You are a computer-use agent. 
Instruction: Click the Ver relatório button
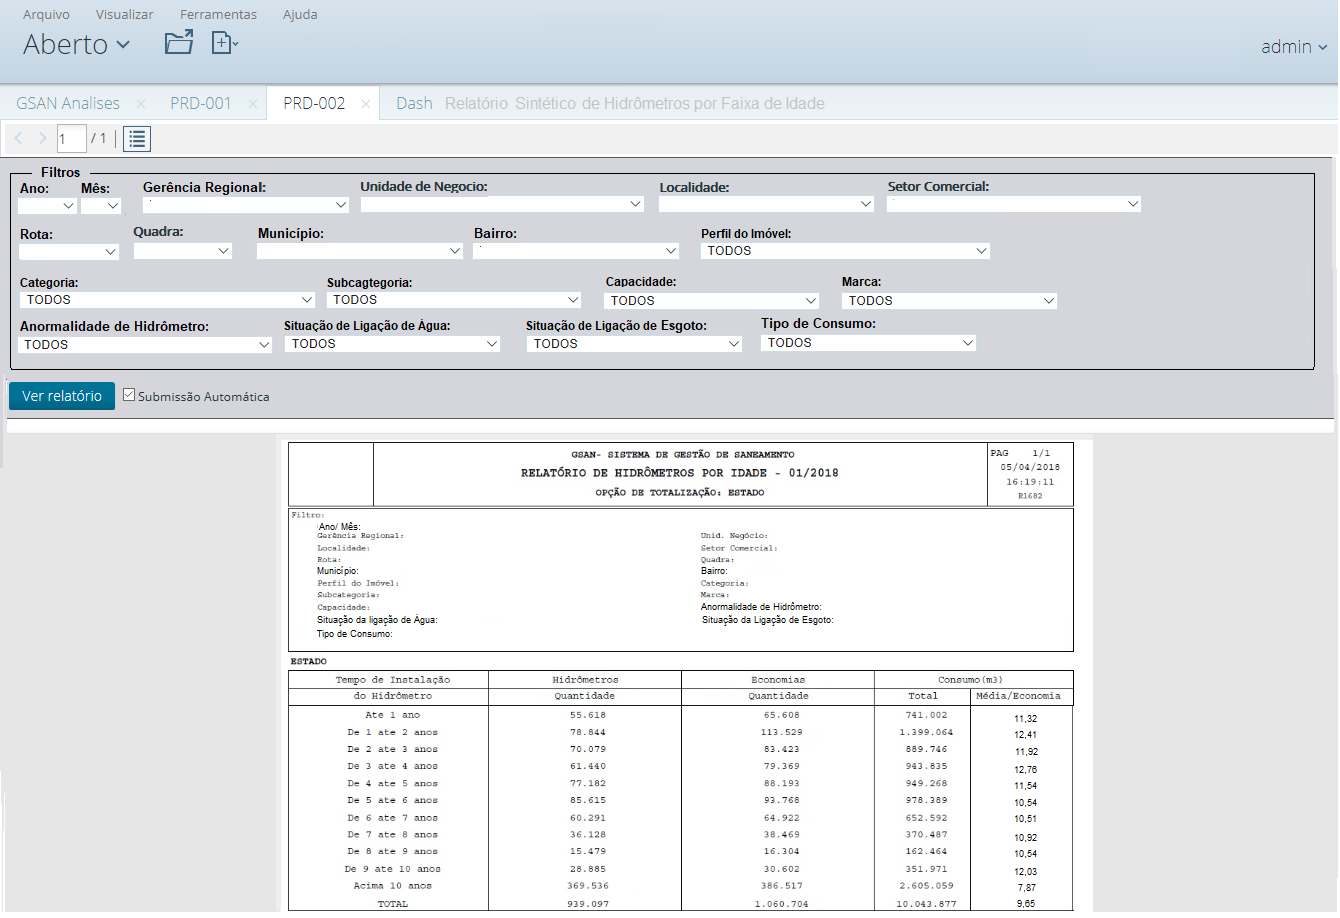[x=61, y=395]
